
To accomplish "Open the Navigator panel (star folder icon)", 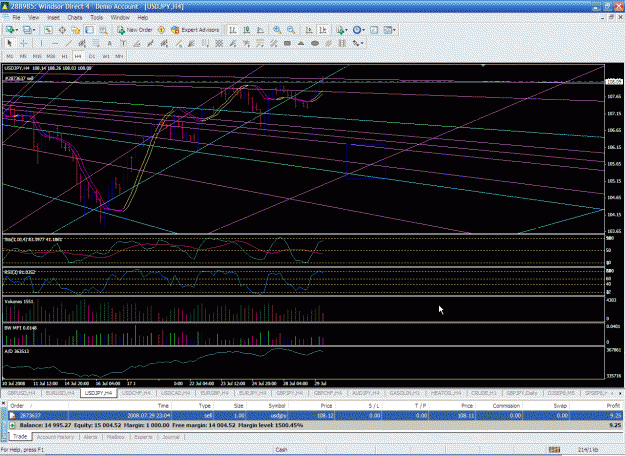I will coord(76,30).
